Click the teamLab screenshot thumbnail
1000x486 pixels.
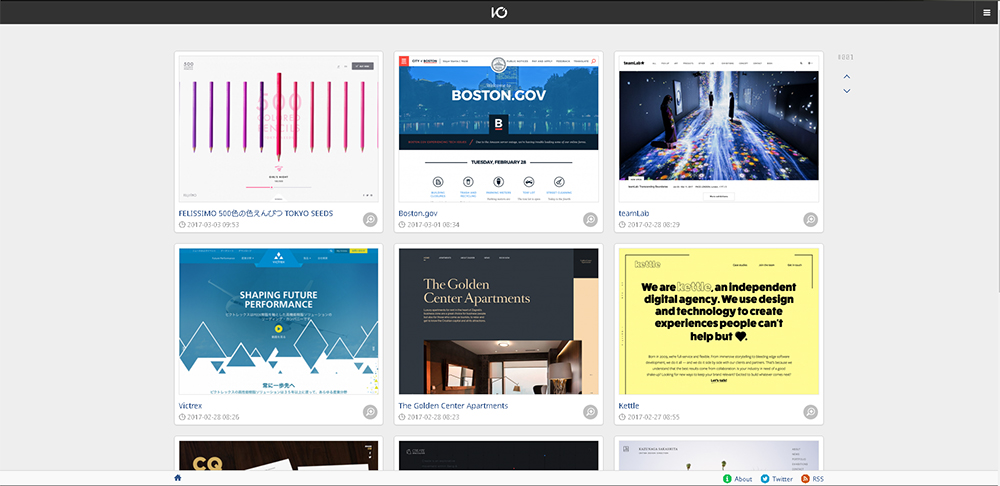[718, 129]
